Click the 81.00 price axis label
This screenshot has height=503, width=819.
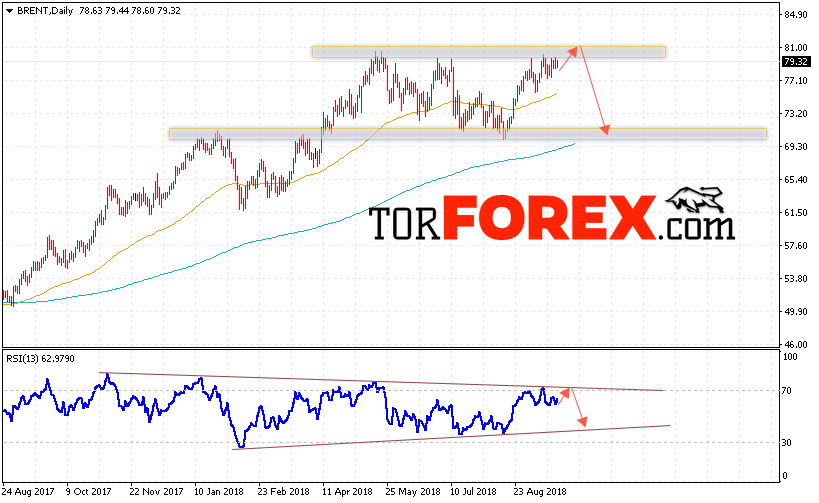(795, 48)
